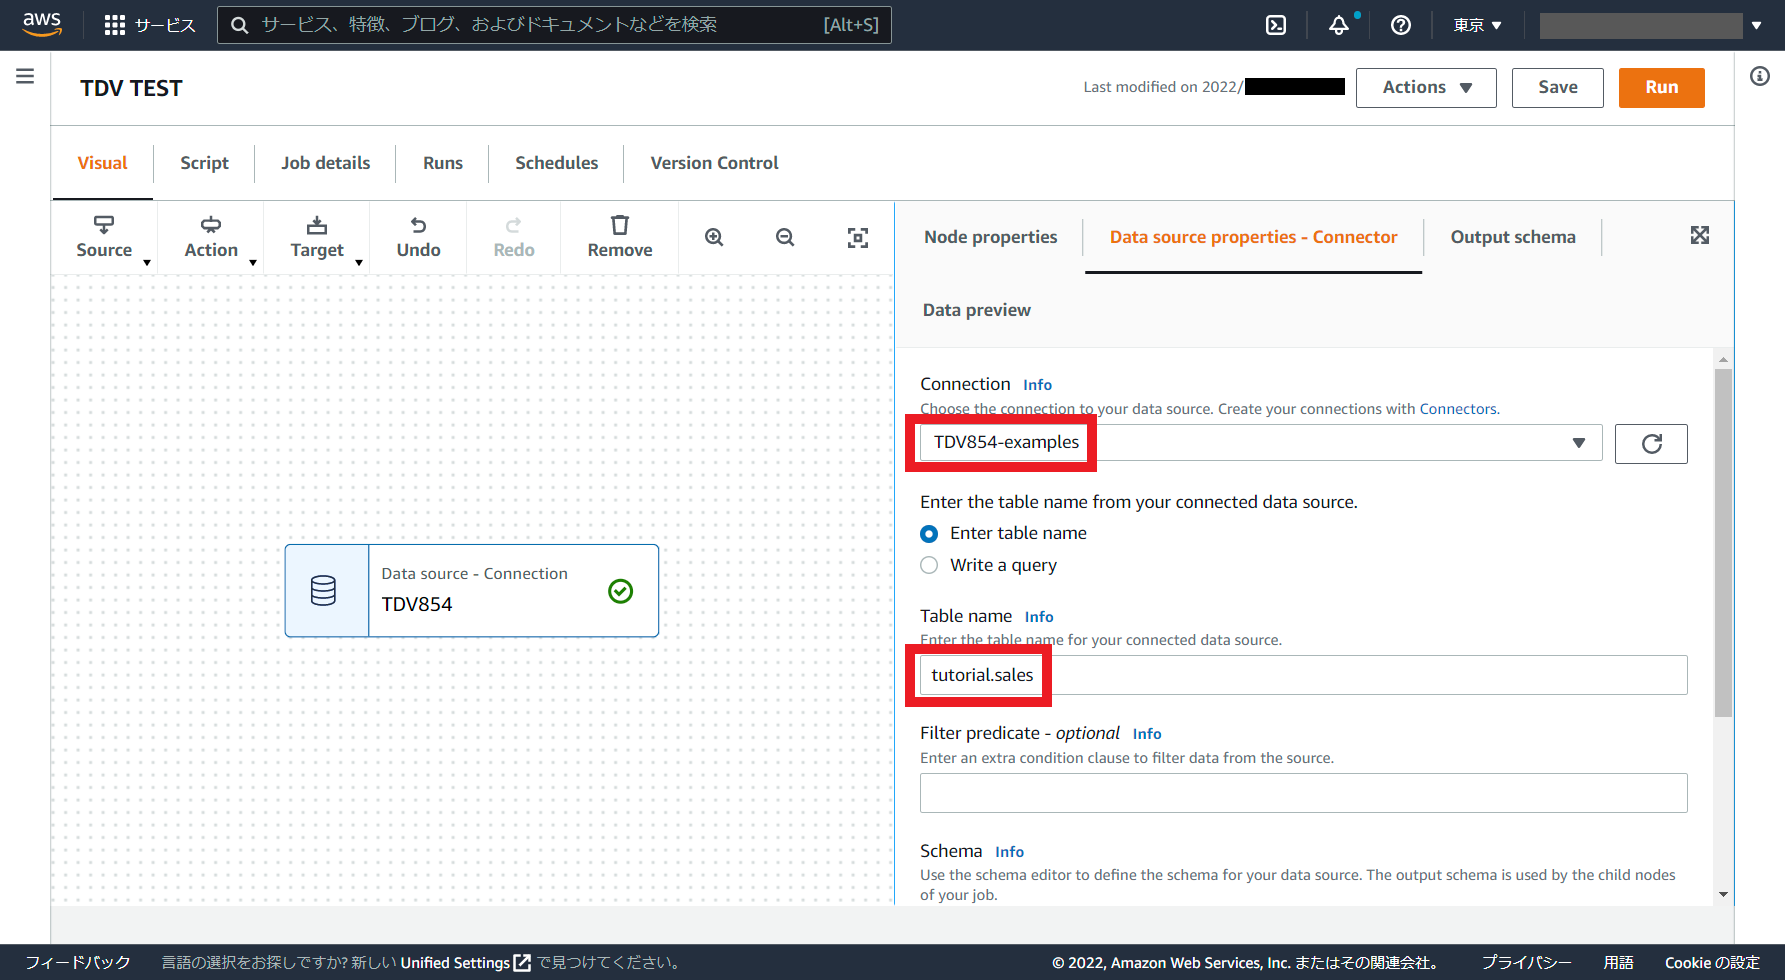
Task: Open the Version Control tab
Action: click(x=714, y=163)
